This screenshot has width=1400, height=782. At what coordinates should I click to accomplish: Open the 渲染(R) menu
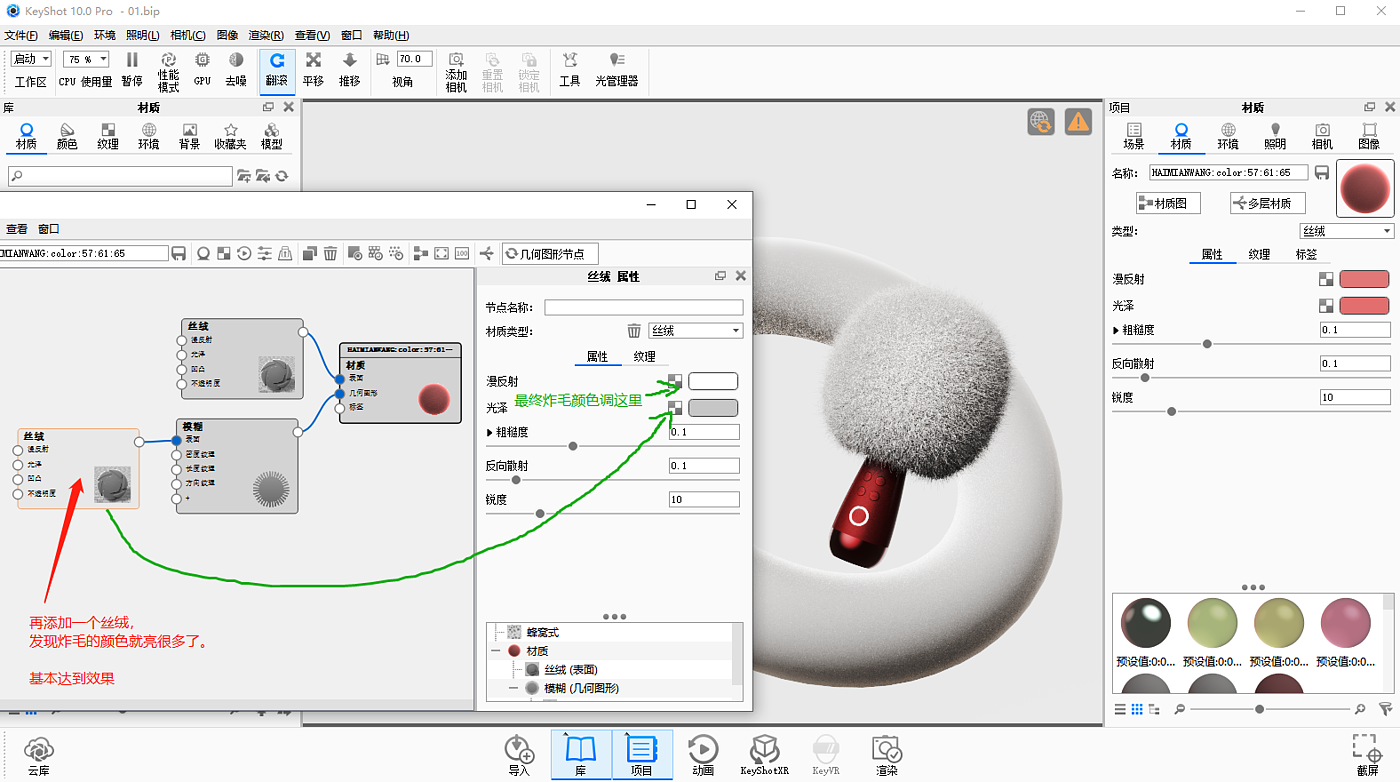265,35
